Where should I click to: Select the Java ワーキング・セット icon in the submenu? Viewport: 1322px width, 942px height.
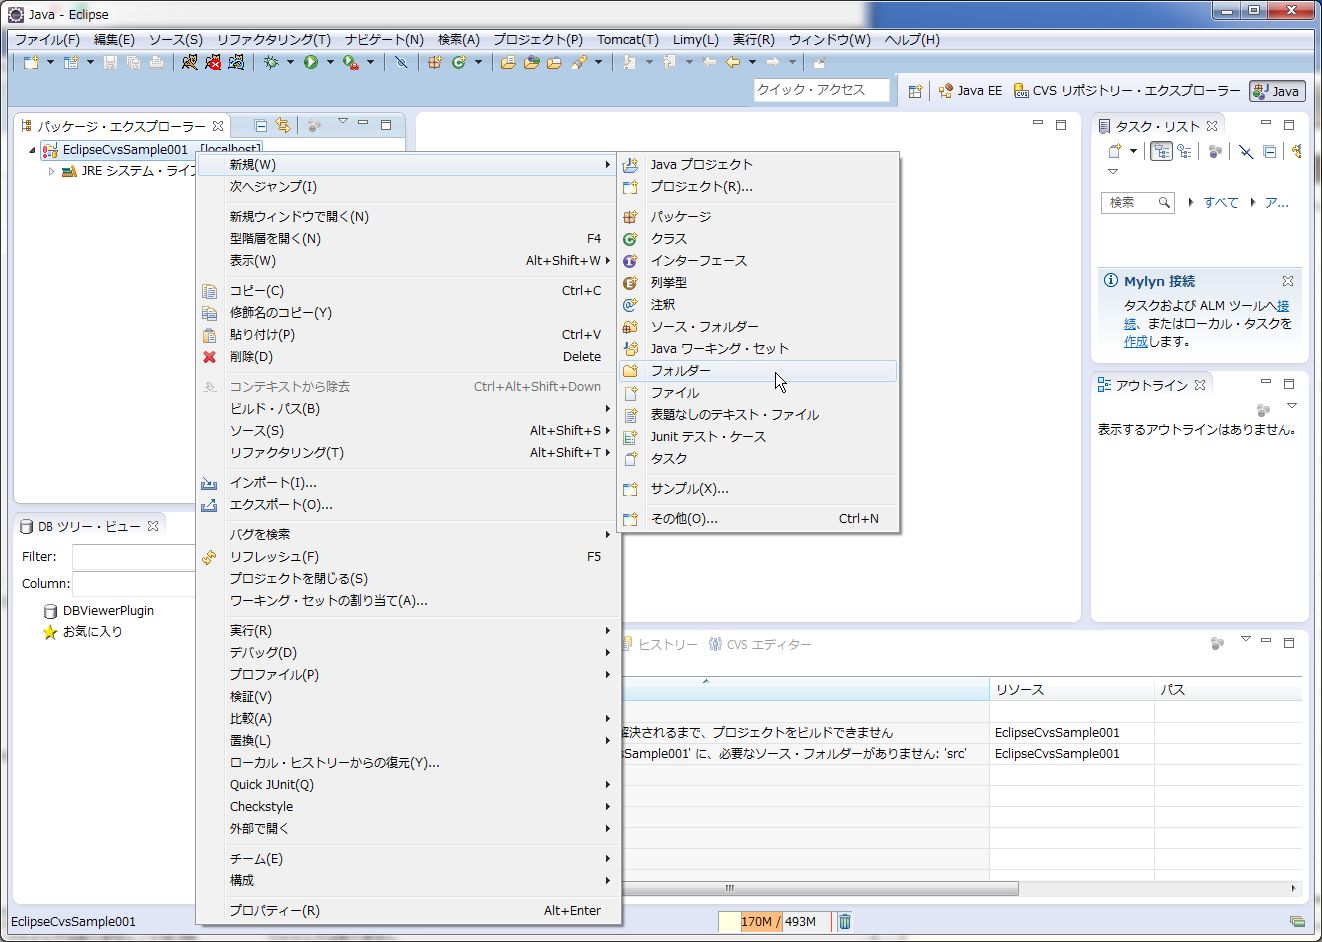[x=630, y=348]
